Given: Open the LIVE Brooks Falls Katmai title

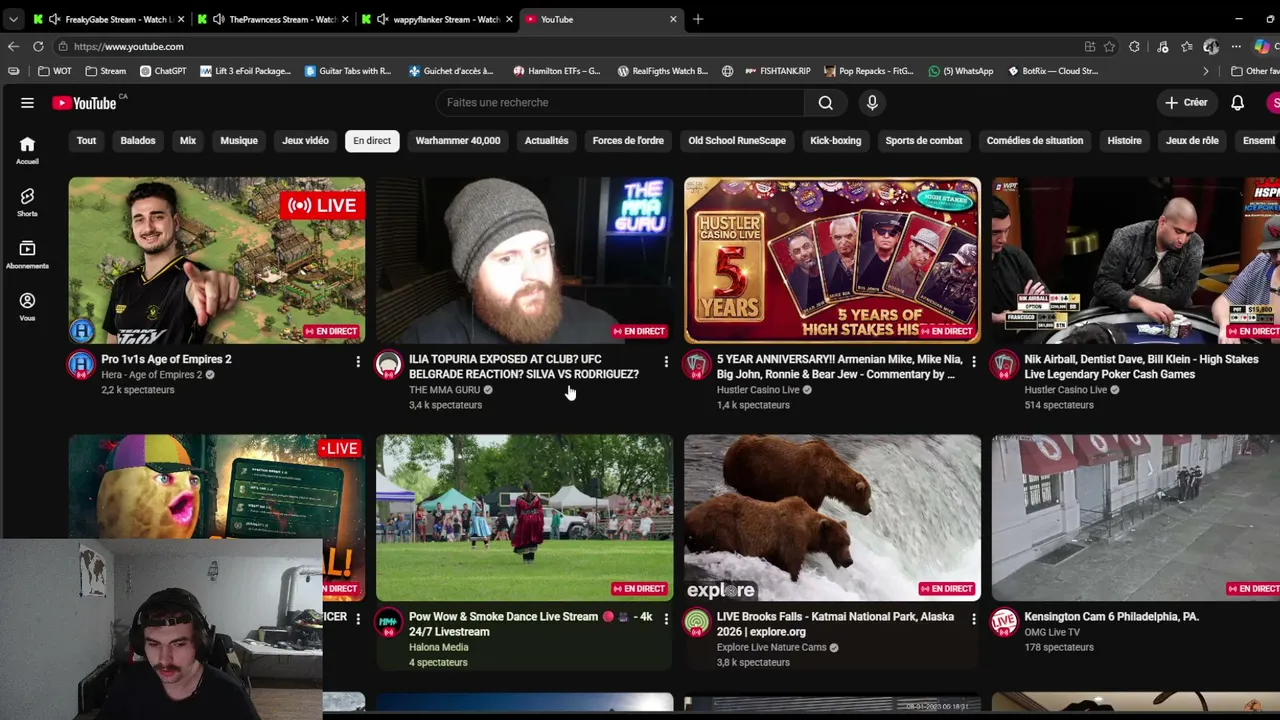Looking at the screenshot, I should [835, 624].
